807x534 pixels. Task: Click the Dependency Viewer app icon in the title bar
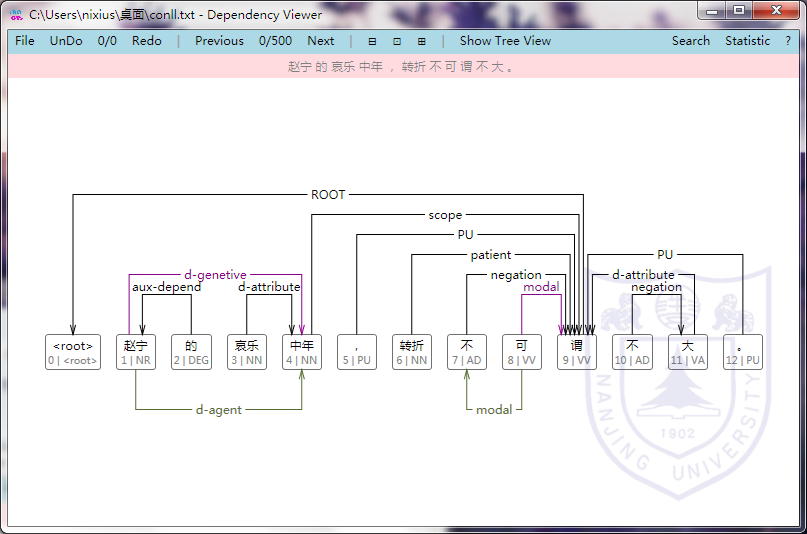tap(16, 15)
